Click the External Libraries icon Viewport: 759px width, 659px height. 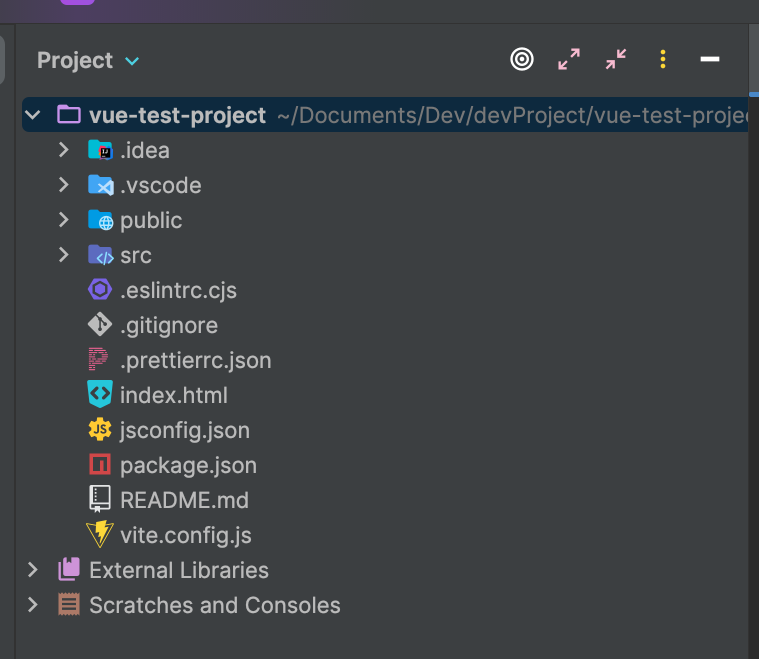click(69, 569)
